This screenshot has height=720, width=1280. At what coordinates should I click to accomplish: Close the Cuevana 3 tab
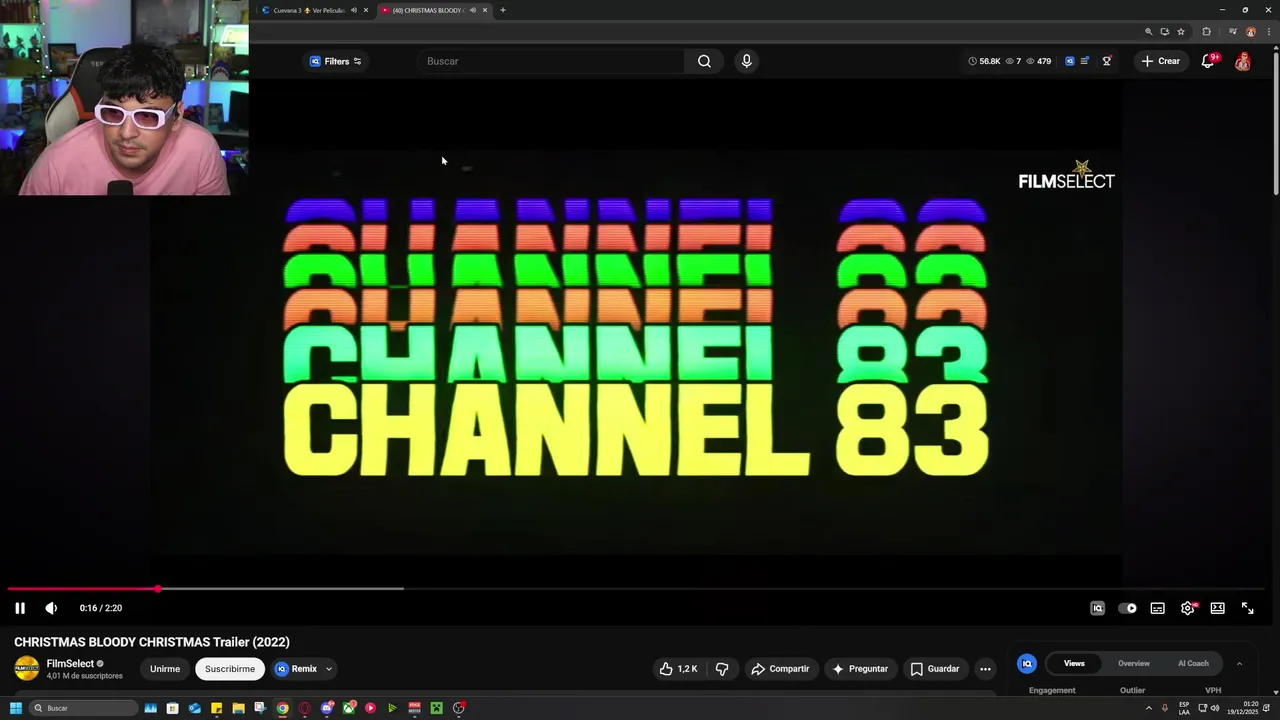pyautogui.click(x=366, y=10)
